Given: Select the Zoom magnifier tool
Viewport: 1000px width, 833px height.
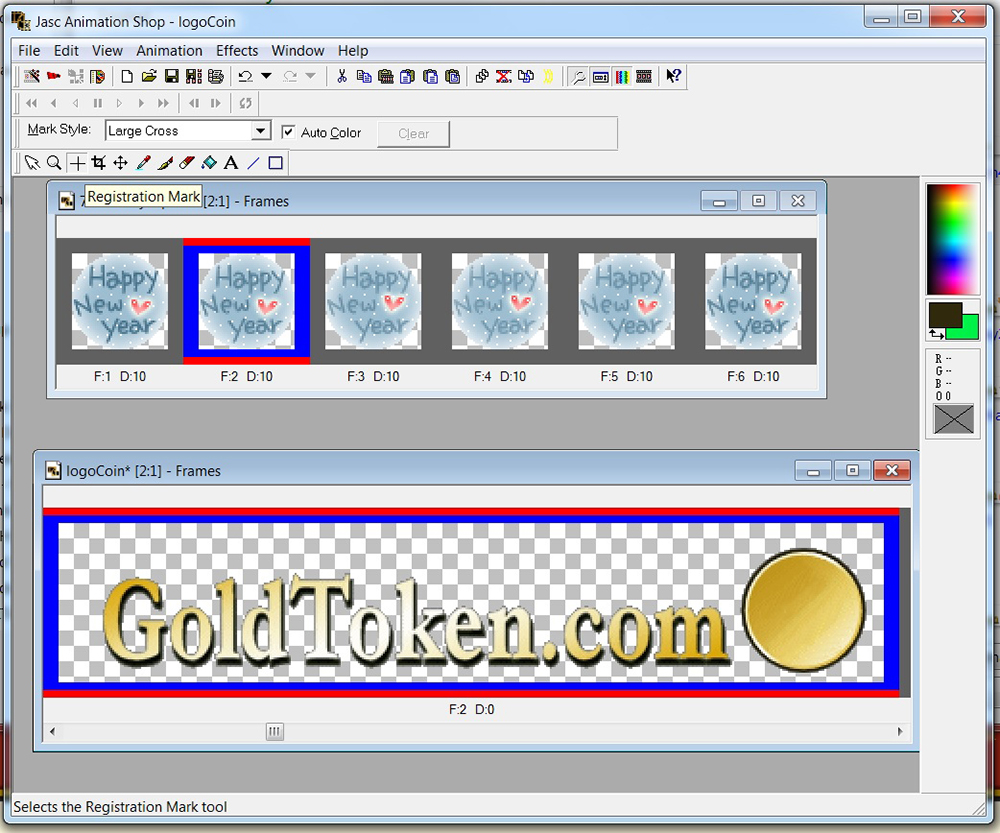Looking at the screenshot, I should pyautogui.click(x=54, y=163).
